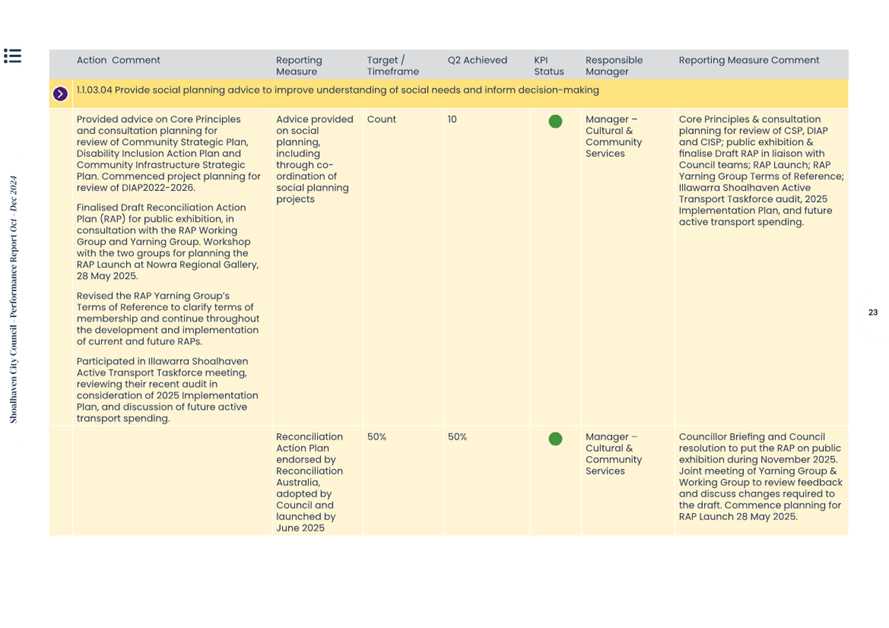Open the 1.1.03.04 social planning advice heading
Viewport: 889px width, 628px height.
coord(337,90)
